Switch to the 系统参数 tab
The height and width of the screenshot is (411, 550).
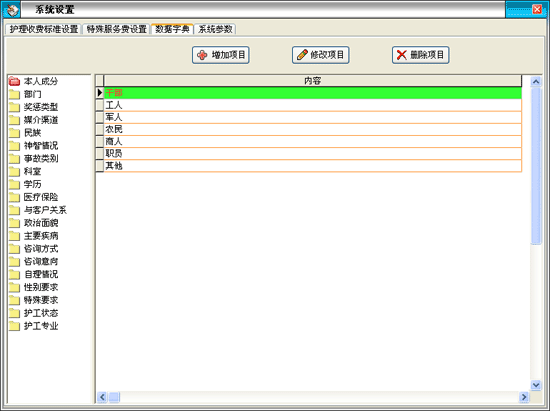tap(215, 29)
